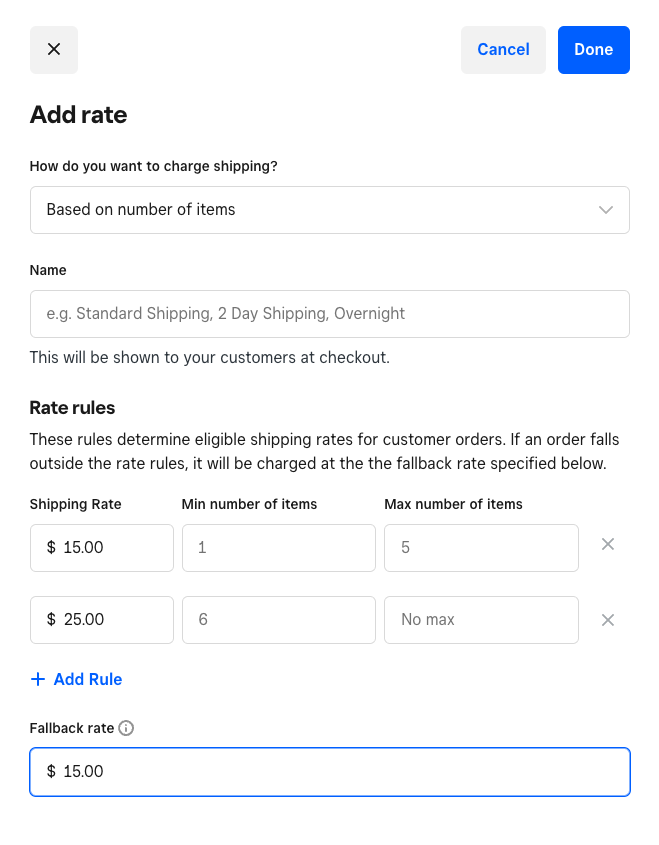Click the 'No max' items field
Screen dimensions: 659x845
coord(481,620)
